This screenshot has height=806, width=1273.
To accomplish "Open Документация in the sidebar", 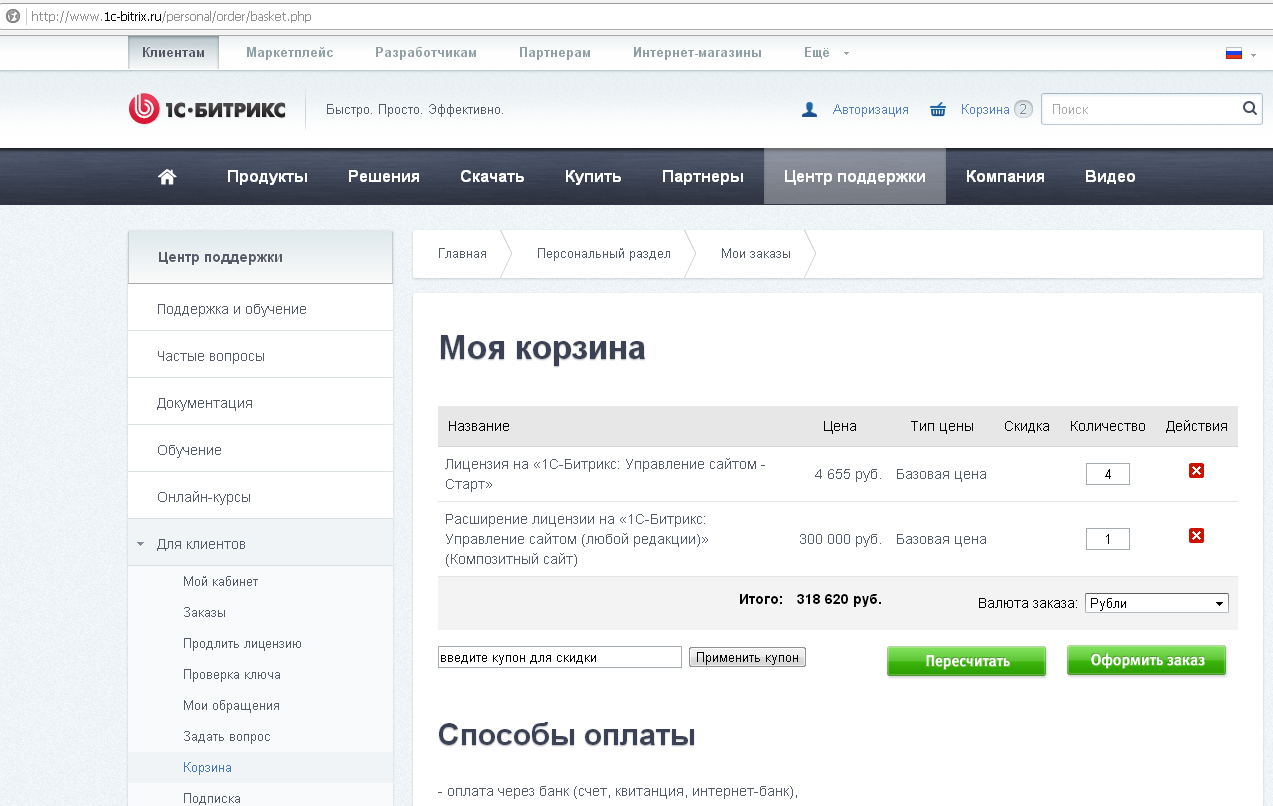I will pos(260,403).
